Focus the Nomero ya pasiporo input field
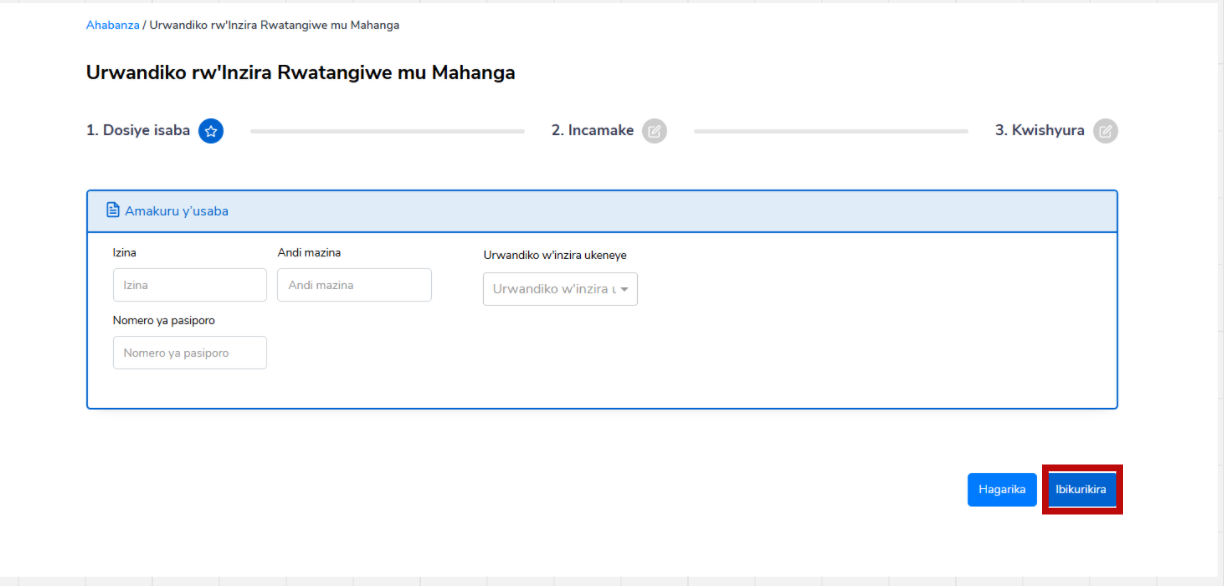Image resolution: width=1224 pixels, height=586 pixels. click(190, 353)
